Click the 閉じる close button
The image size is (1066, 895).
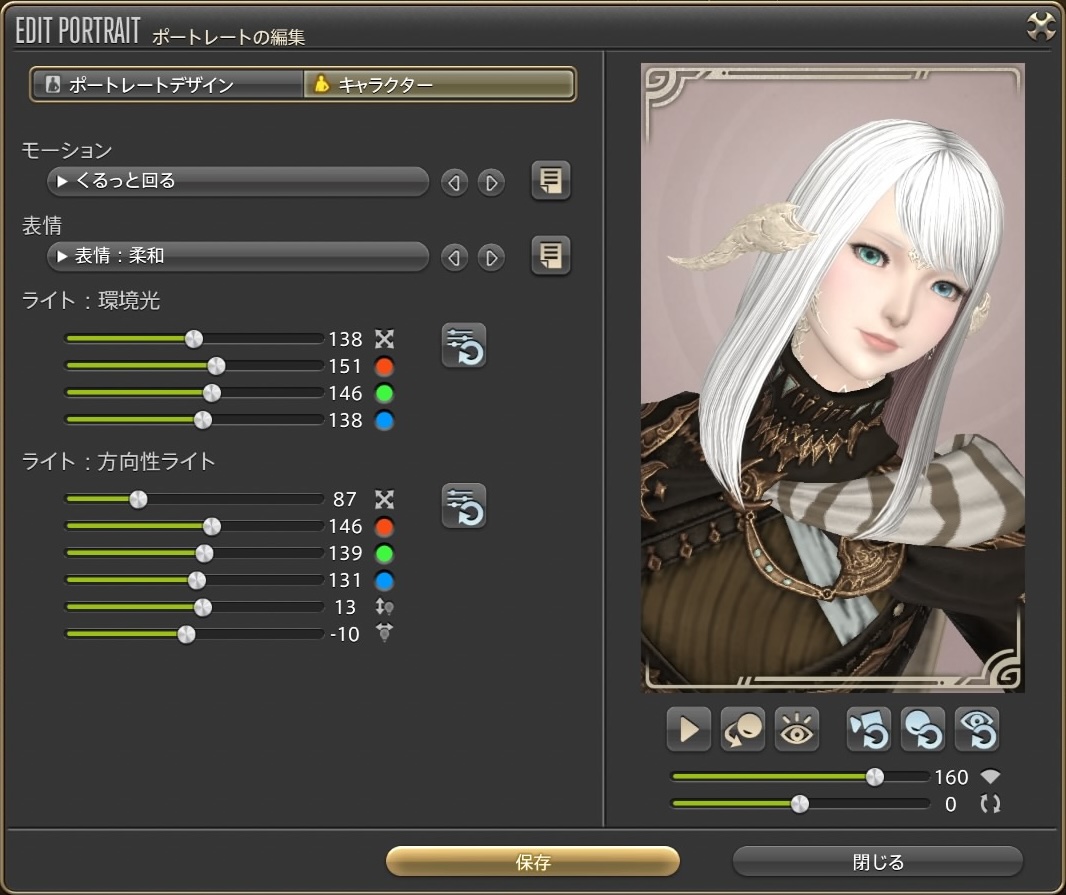tap(877, 862)
